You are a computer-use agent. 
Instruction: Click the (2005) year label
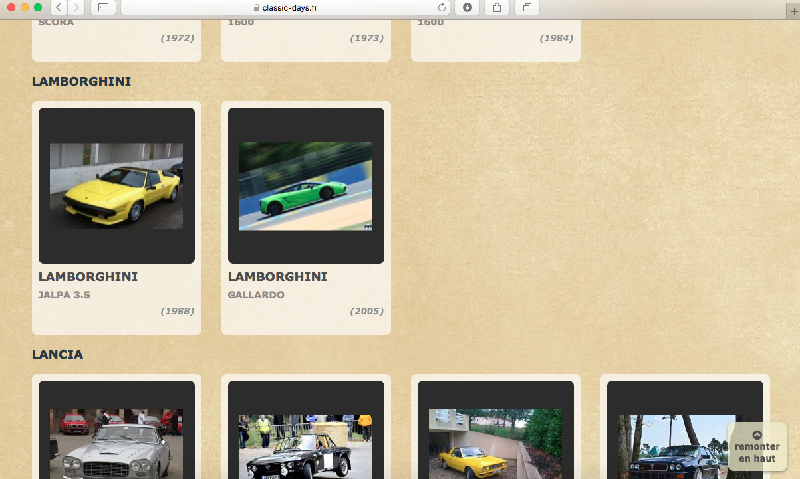coord(367,311)
